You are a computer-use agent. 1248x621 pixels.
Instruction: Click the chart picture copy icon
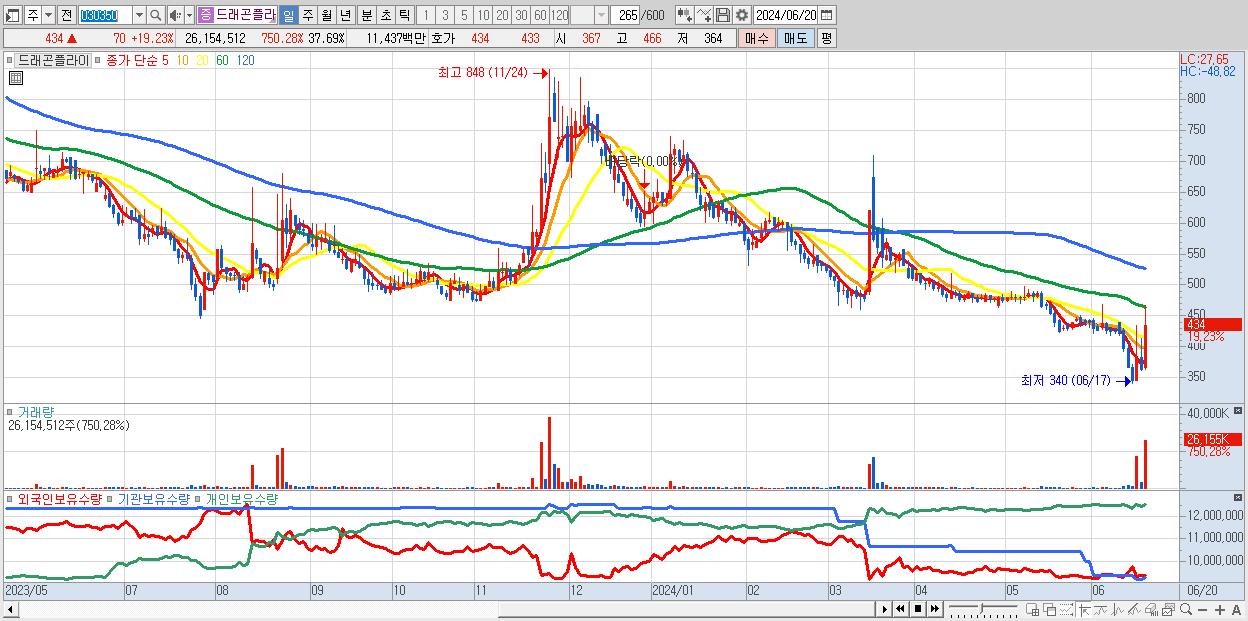(x=1168, y=609)
